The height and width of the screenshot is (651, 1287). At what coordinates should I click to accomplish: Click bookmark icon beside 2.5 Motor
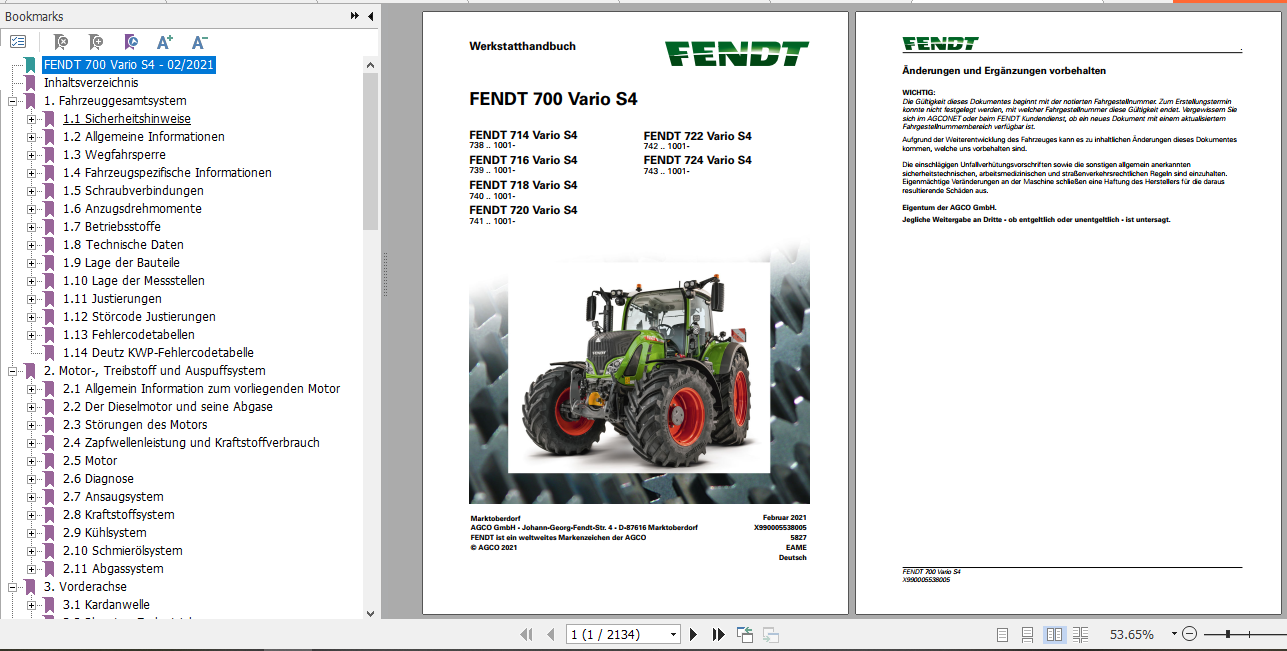point(50,461)
